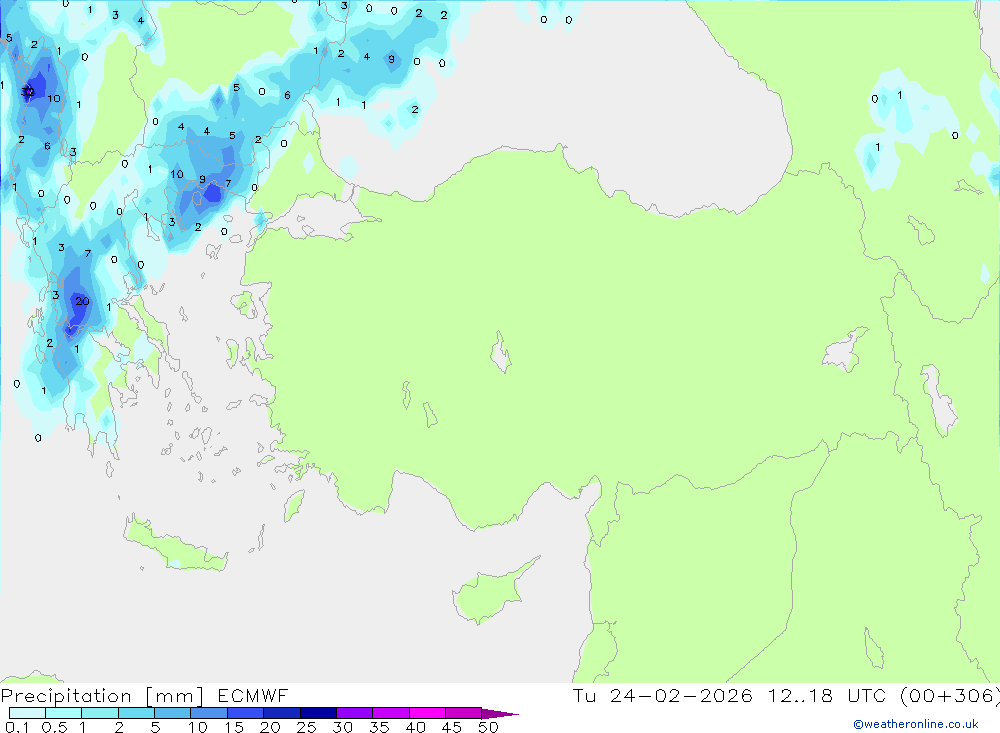This screenshot has height=733, width=1000.
Task: Click the 0.5–1 mm legend color swatch
Action: (x=63, y=713)
